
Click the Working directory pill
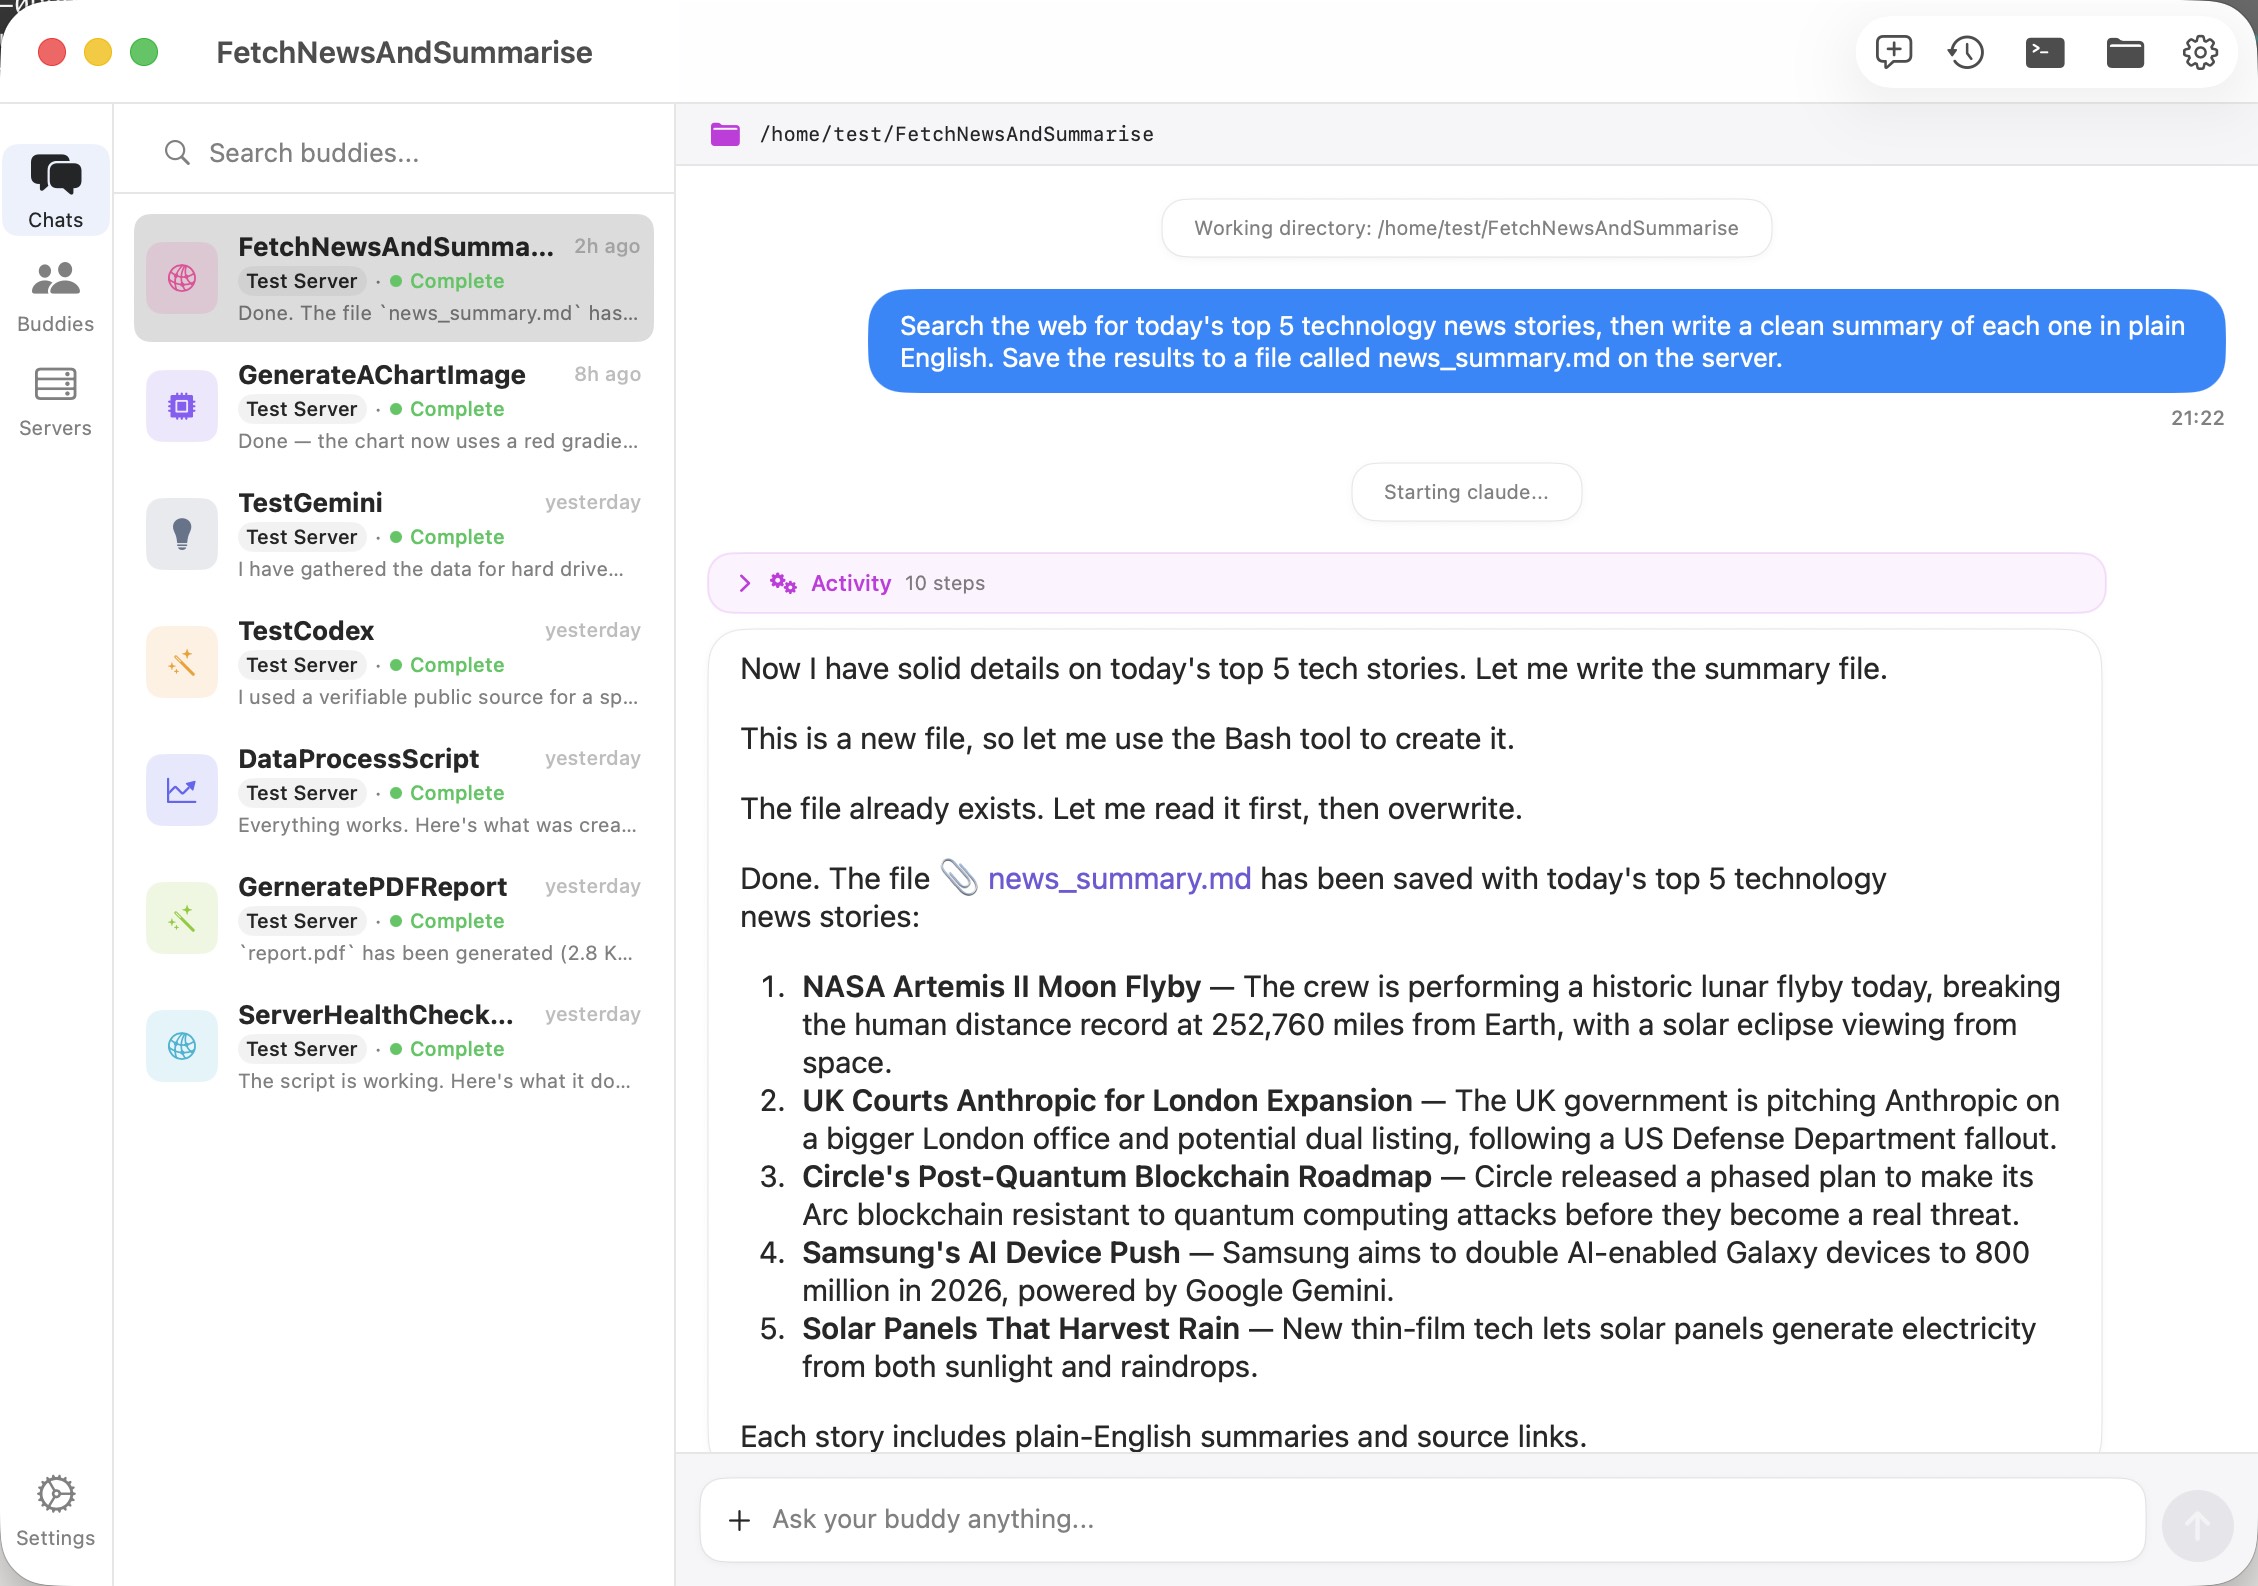coord(1466,228)
